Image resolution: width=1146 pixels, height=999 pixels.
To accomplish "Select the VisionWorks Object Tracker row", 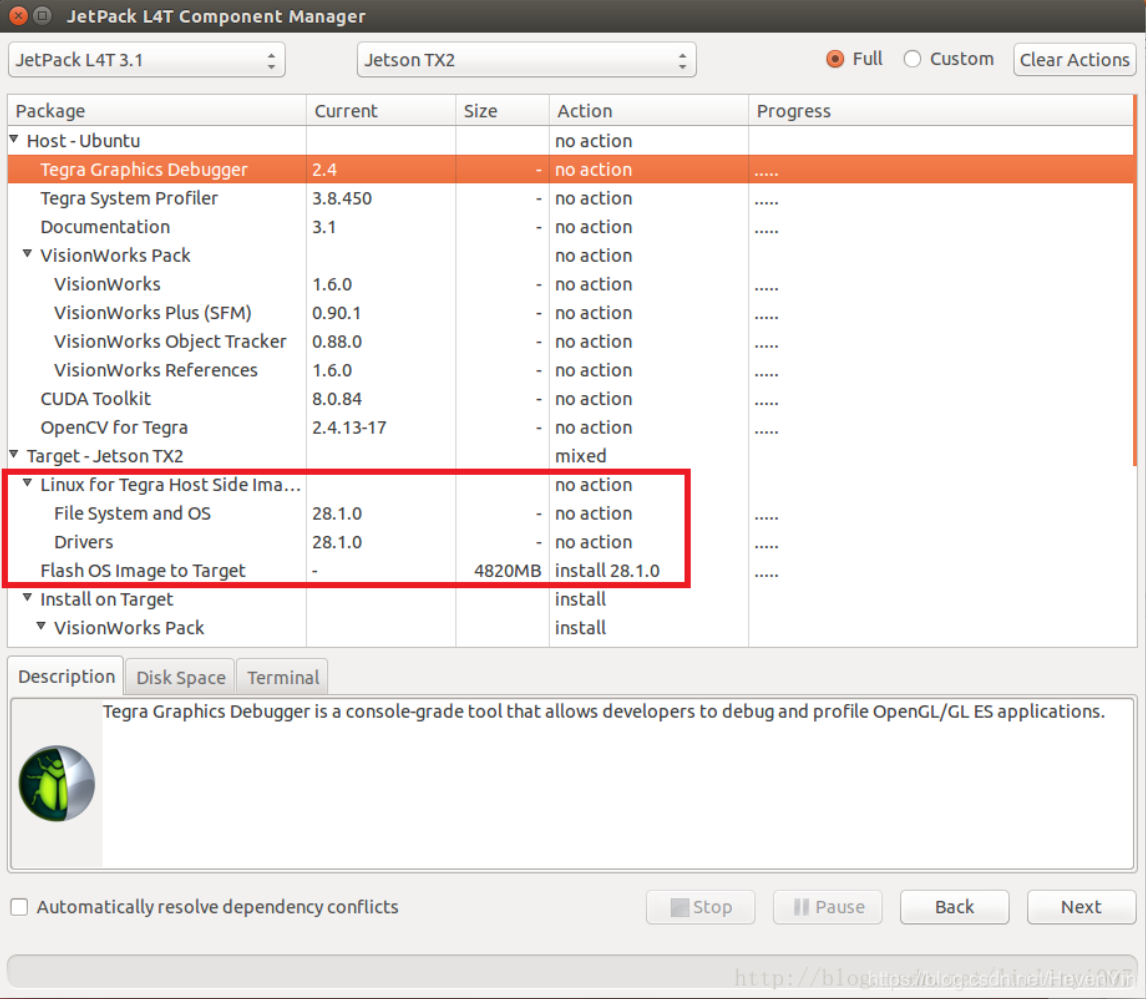I will (x=570, y=341).
